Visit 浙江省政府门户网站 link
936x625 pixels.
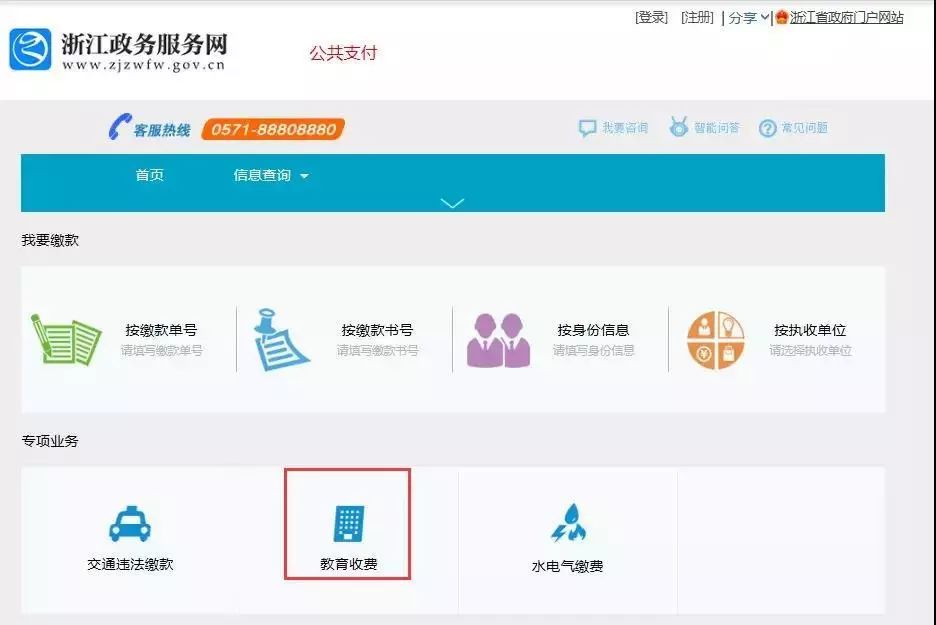point(846,18)
